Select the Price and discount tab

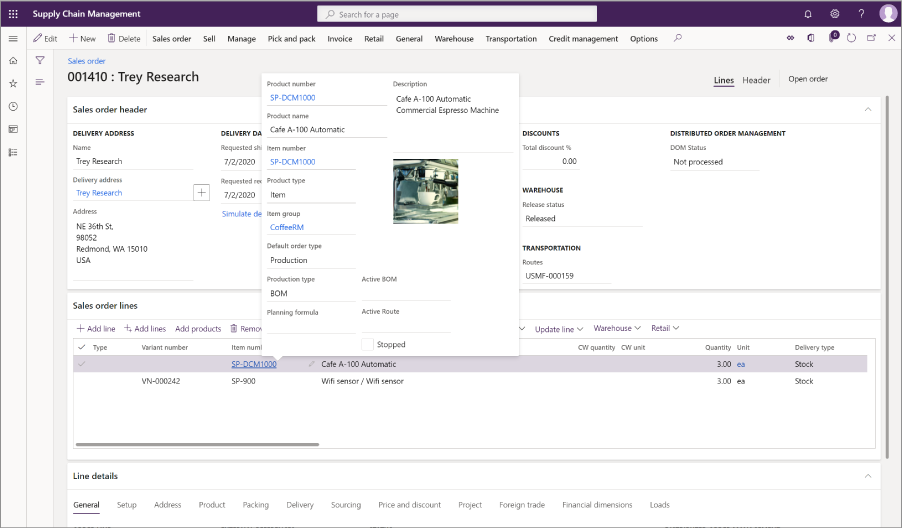[x=410, y=504]
